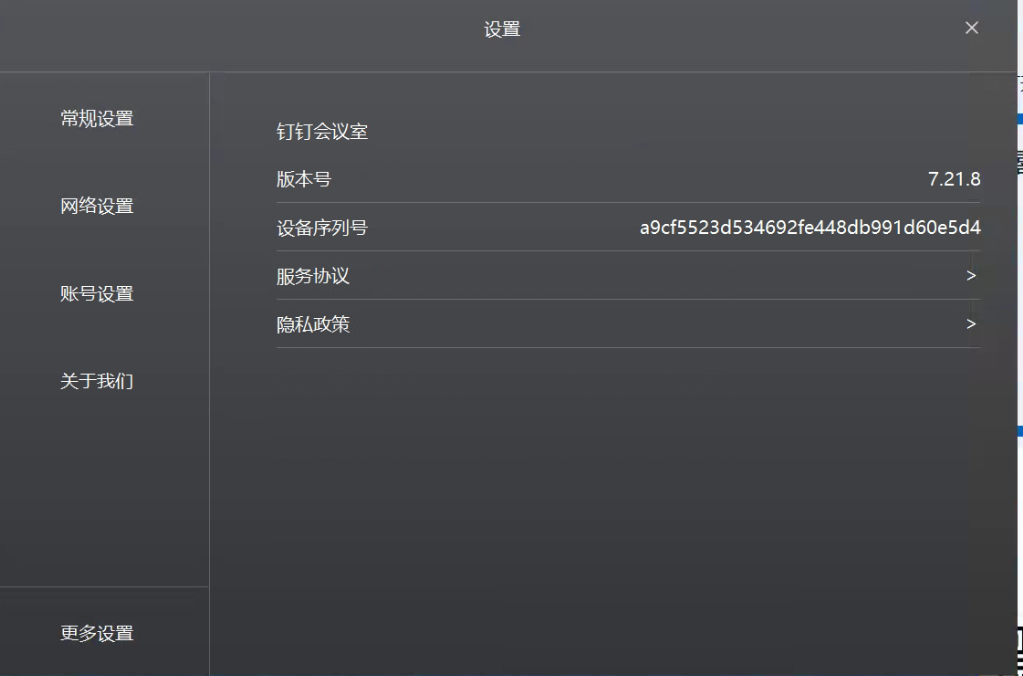The width and height of the screenshot is (1023, 676).
Task: Click the 设备序列号 label
Action: coord(322,228)
